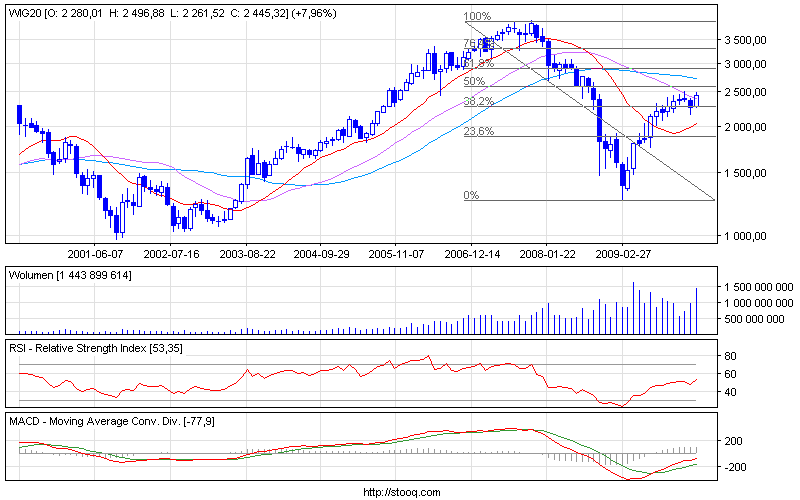Click the Wolumen panel label

70,276
